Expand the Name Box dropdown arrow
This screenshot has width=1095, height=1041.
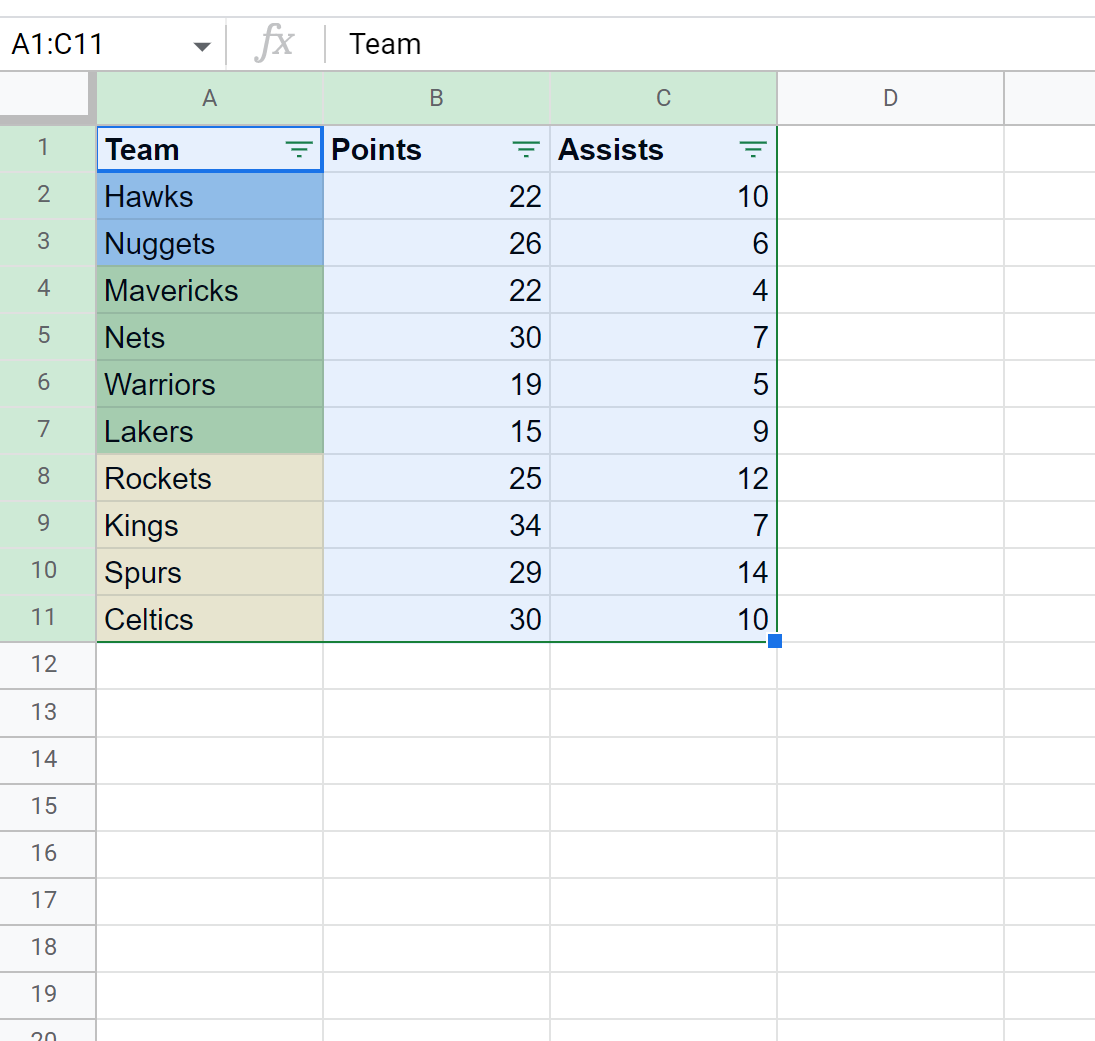click(202, 46)
